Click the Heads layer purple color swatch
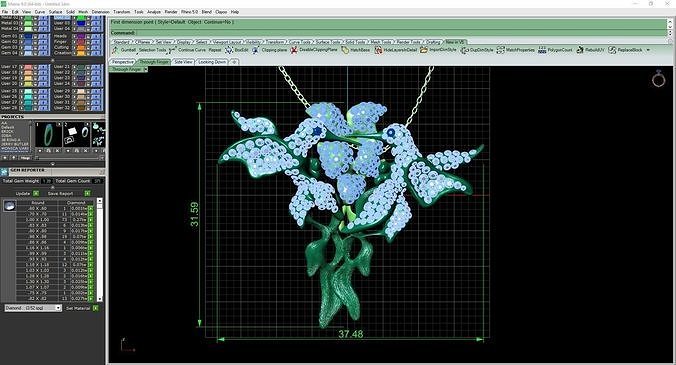This screenshot has width=676, height=365. pyautogui.click(x=81, y=37)
